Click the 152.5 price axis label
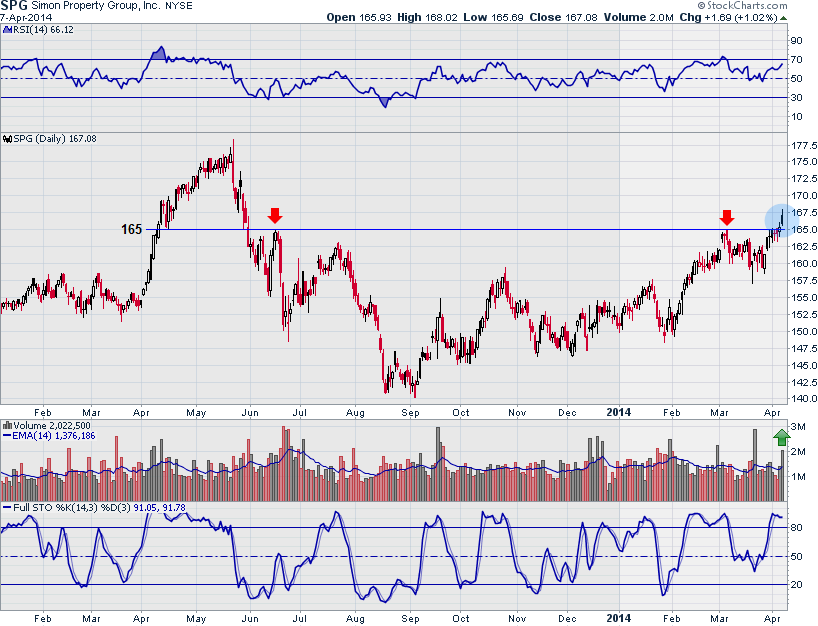 (804, 314)
